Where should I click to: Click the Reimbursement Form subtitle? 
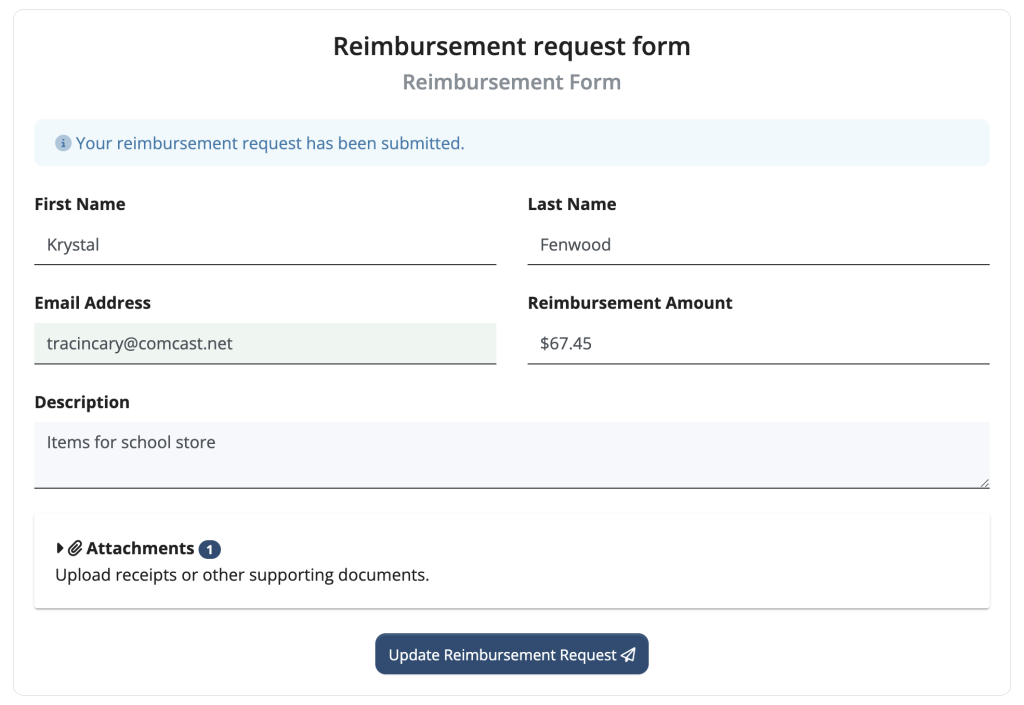(512, 82)
